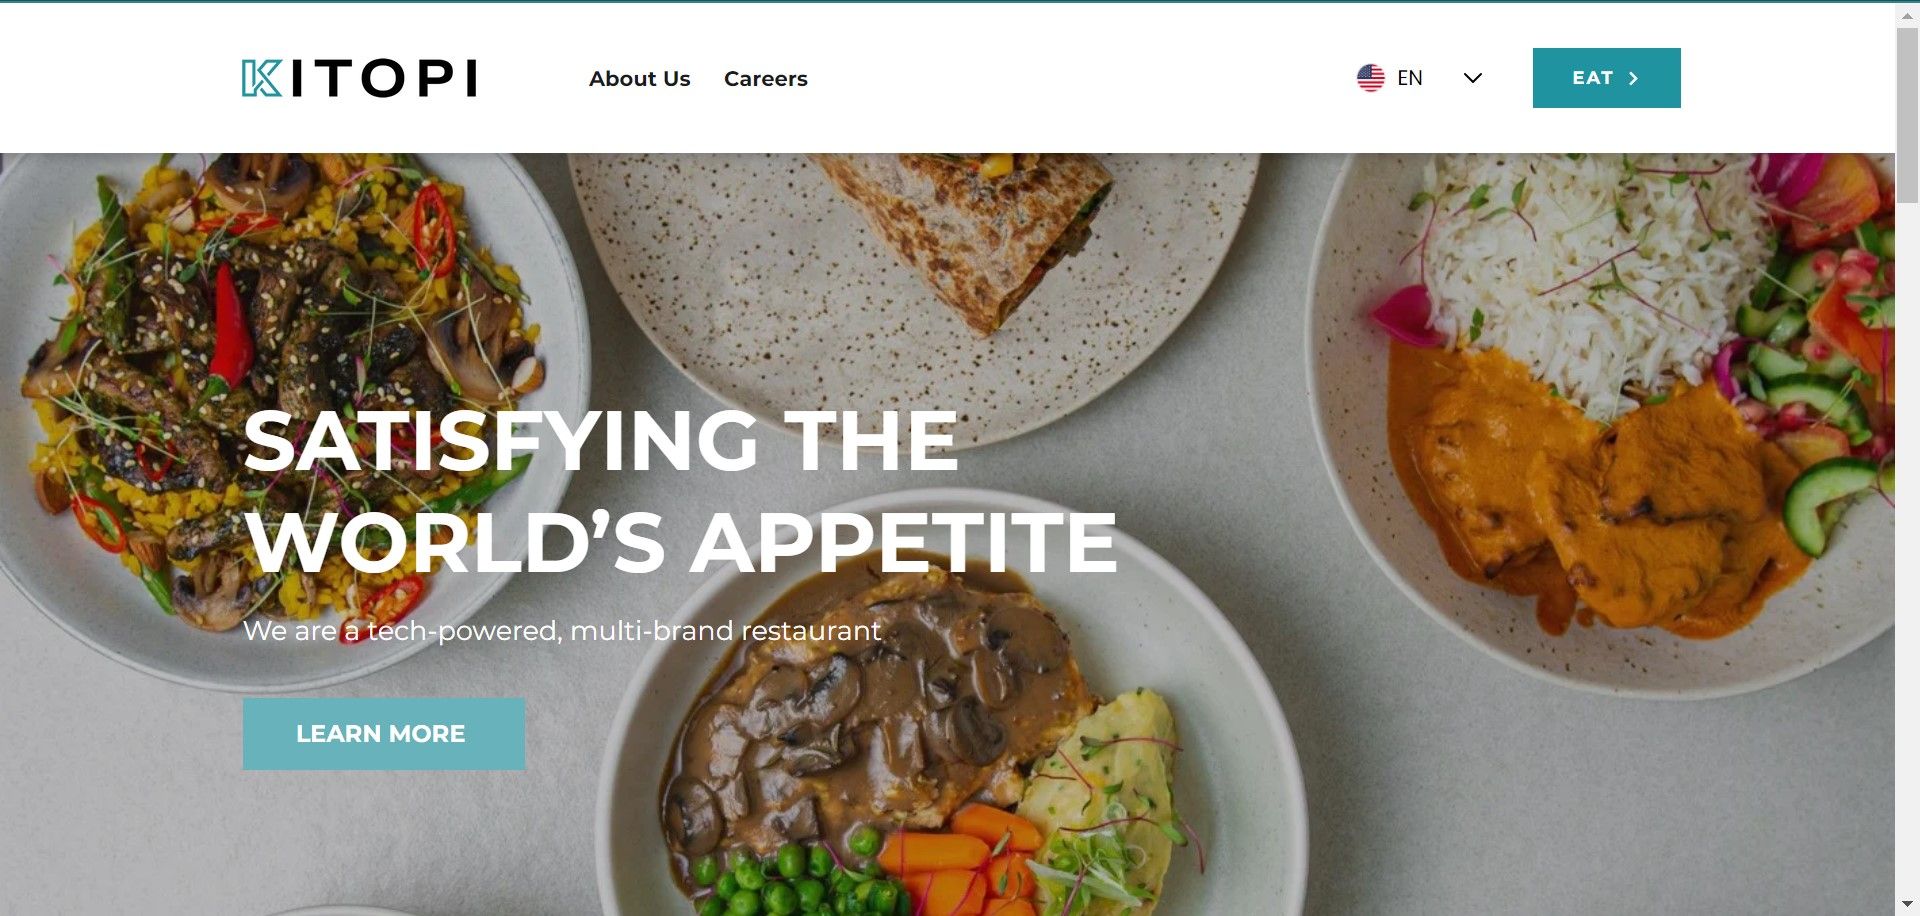Click the empty scrollbar track below the thumb
Screen dimensions: 1920x916
tap(1907, 550)
